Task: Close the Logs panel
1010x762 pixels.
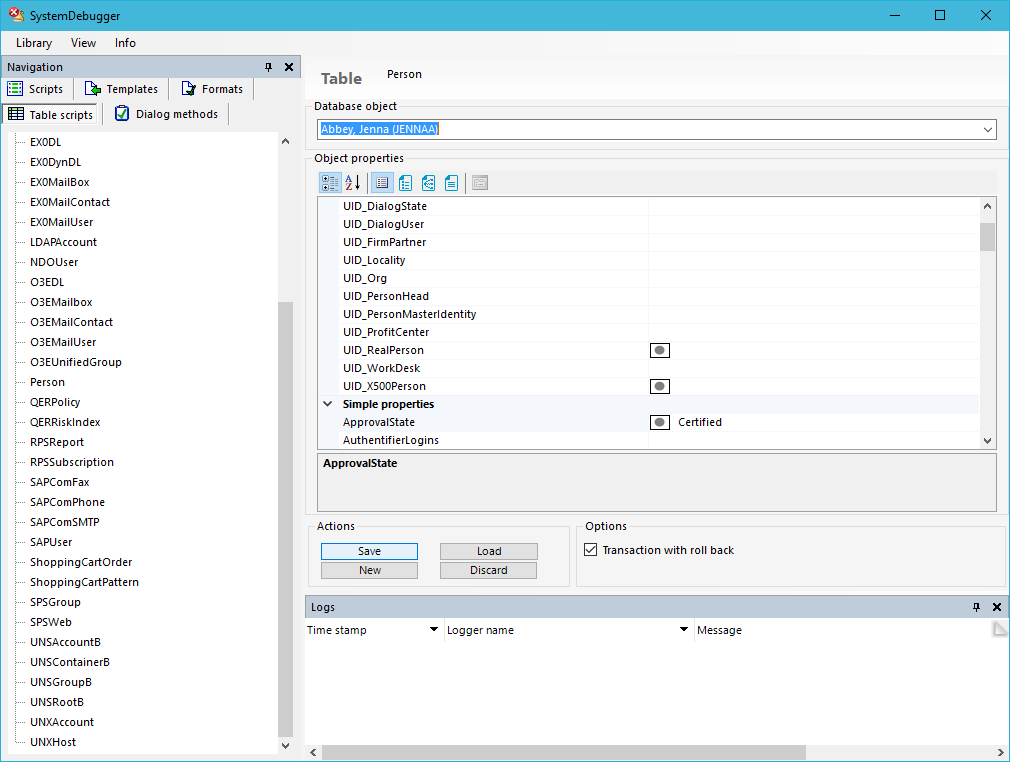Action: (997, 607)
